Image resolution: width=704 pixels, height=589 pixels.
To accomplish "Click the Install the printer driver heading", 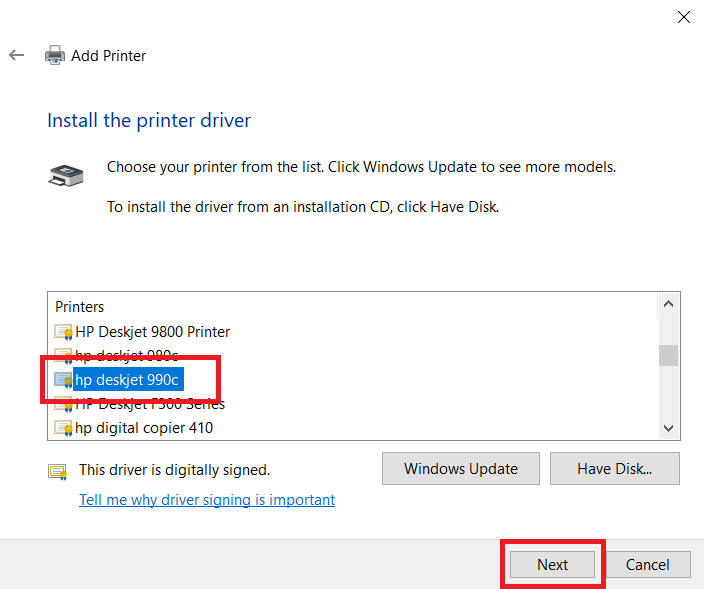I will click(149, 120).
